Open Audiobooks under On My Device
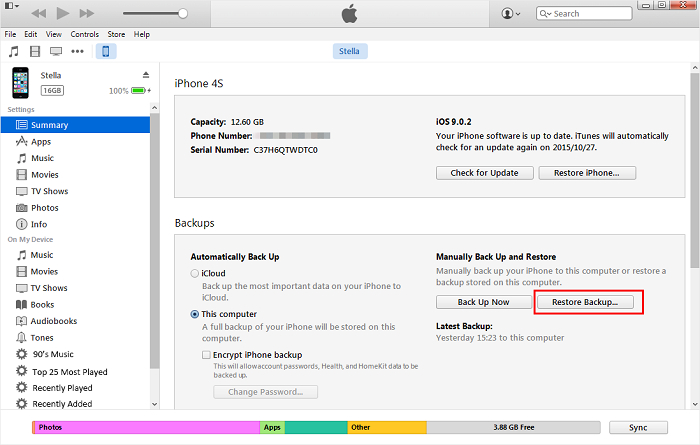 click(x=75, y=321)
